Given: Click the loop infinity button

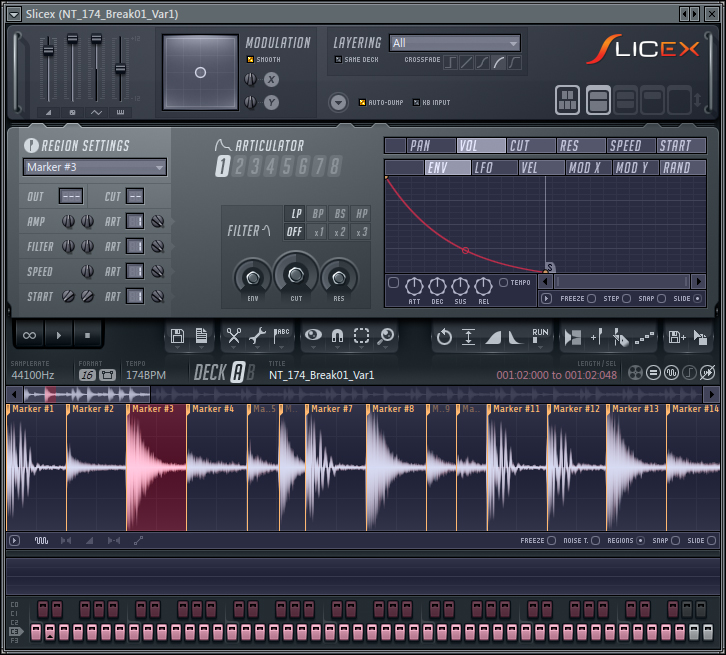Looking at the screenshot, I should 29,335.
